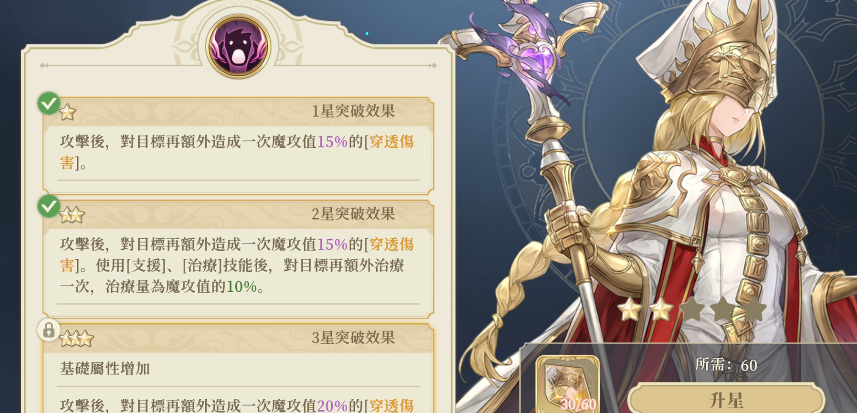Click the third unlit star under character
Viewport: 857px width, 413px height.
(692, 309)
